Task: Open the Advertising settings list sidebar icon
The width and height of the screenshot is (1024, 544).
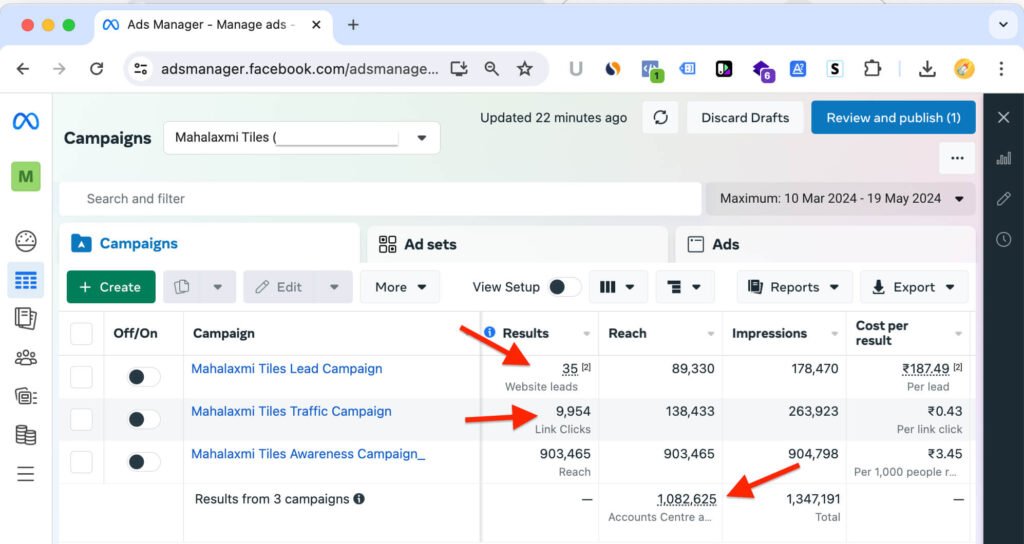Action: [x=25, y=396]
